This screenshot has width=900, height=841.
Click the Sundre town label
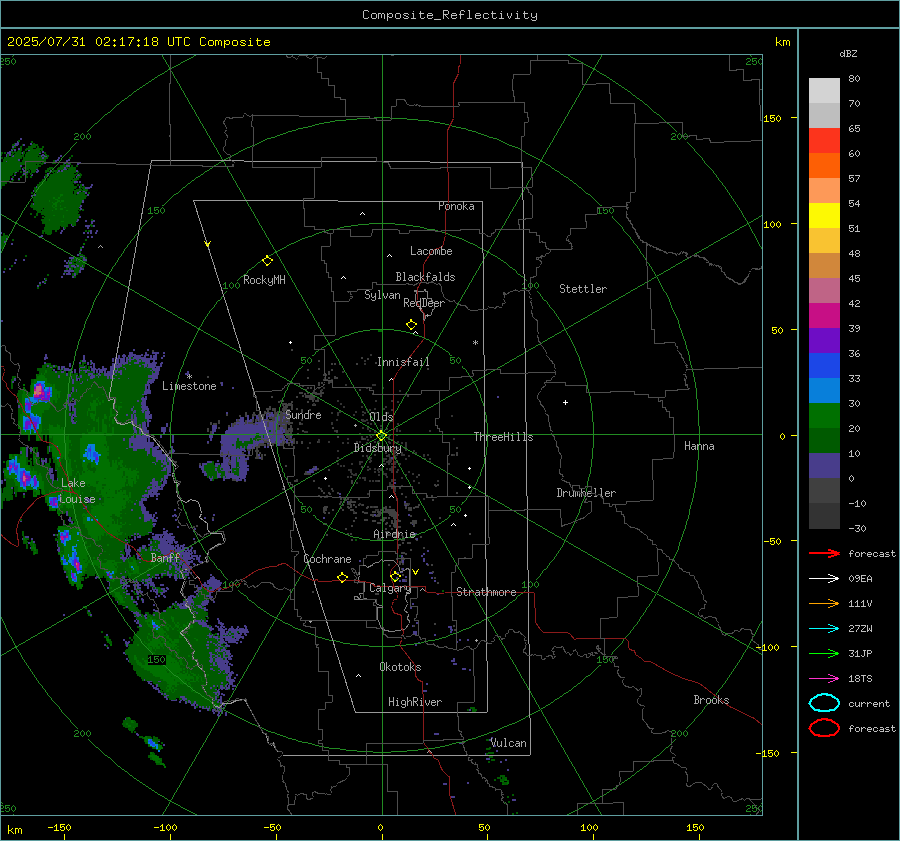(x=303, y=414)
